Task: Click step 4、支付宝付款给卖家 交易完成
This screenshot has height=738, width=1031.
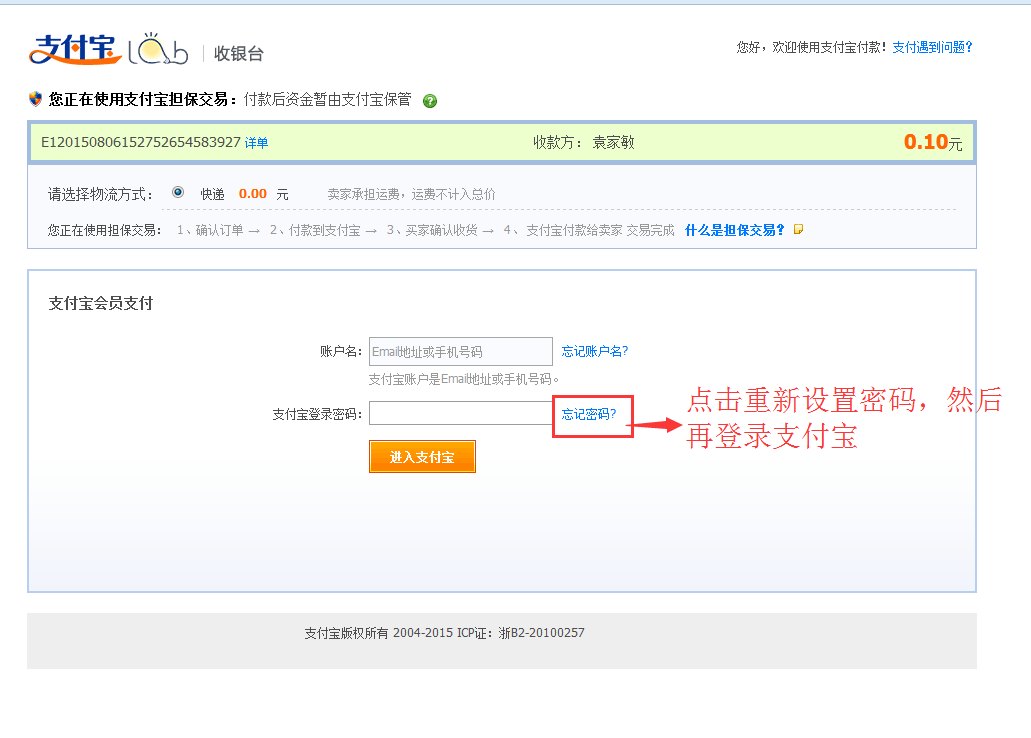Action: pyautogui.click(x=589, y=230)
